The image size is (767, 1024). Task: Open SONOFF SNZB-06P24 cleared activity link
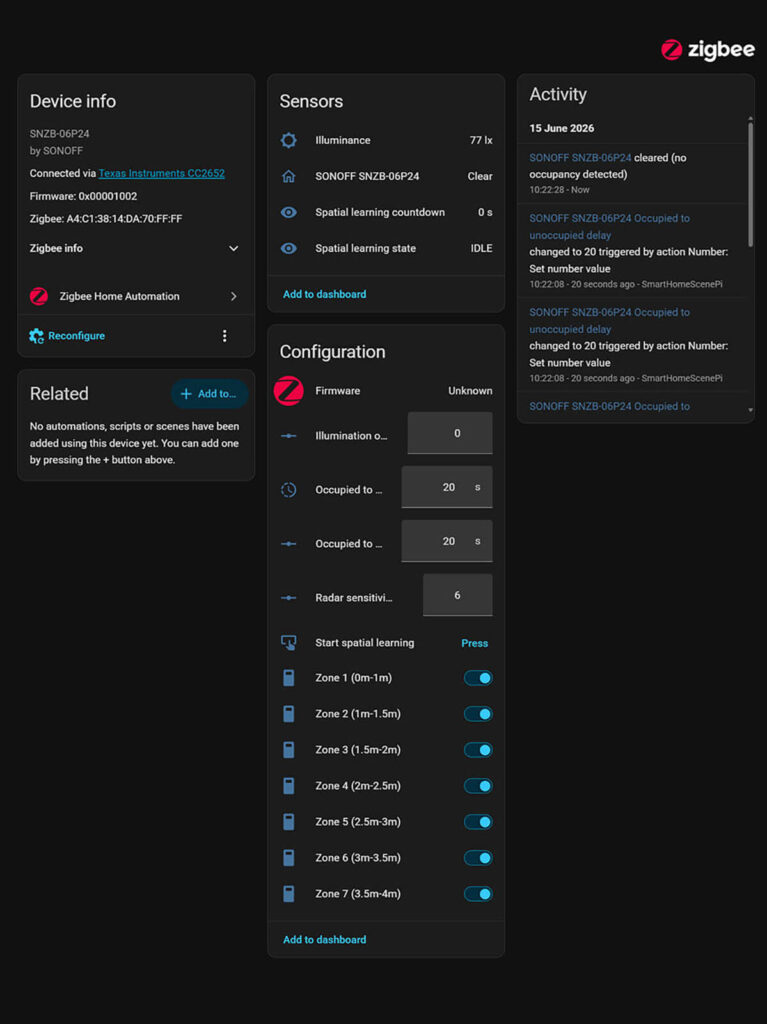[x=580, y=157]
